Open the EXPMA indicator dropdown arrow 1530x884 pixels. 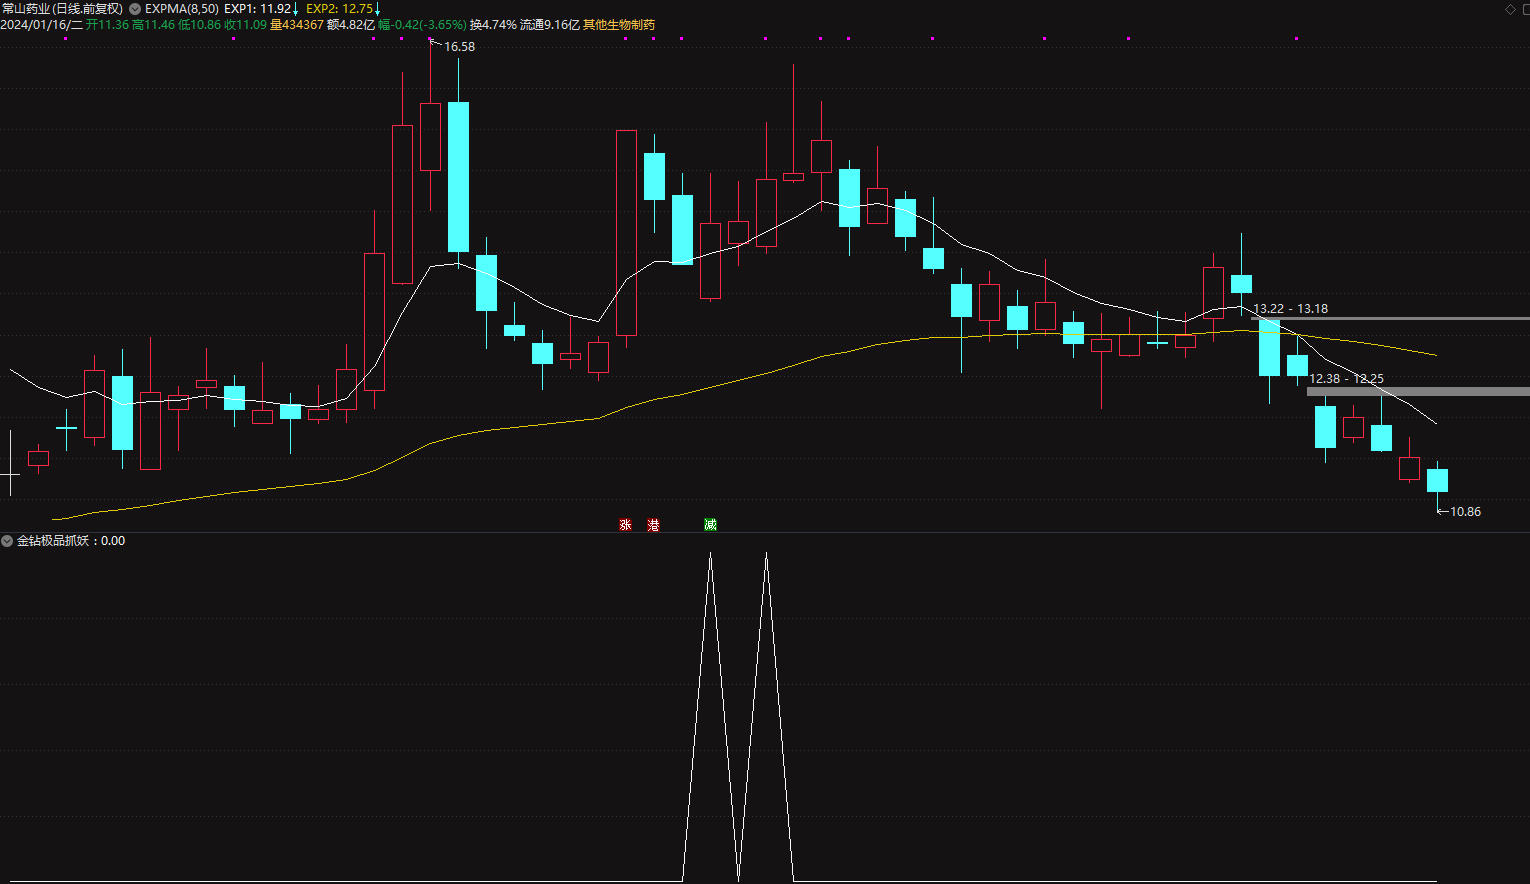coord(135,9)
